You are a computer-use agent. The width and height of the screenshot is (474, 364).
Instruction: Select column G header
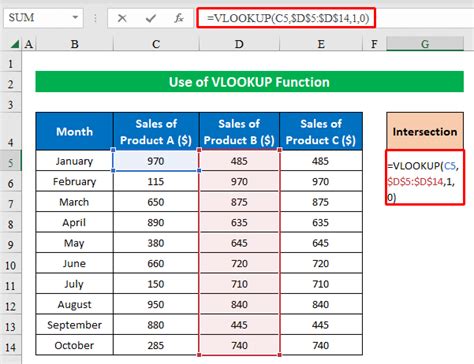425,44
